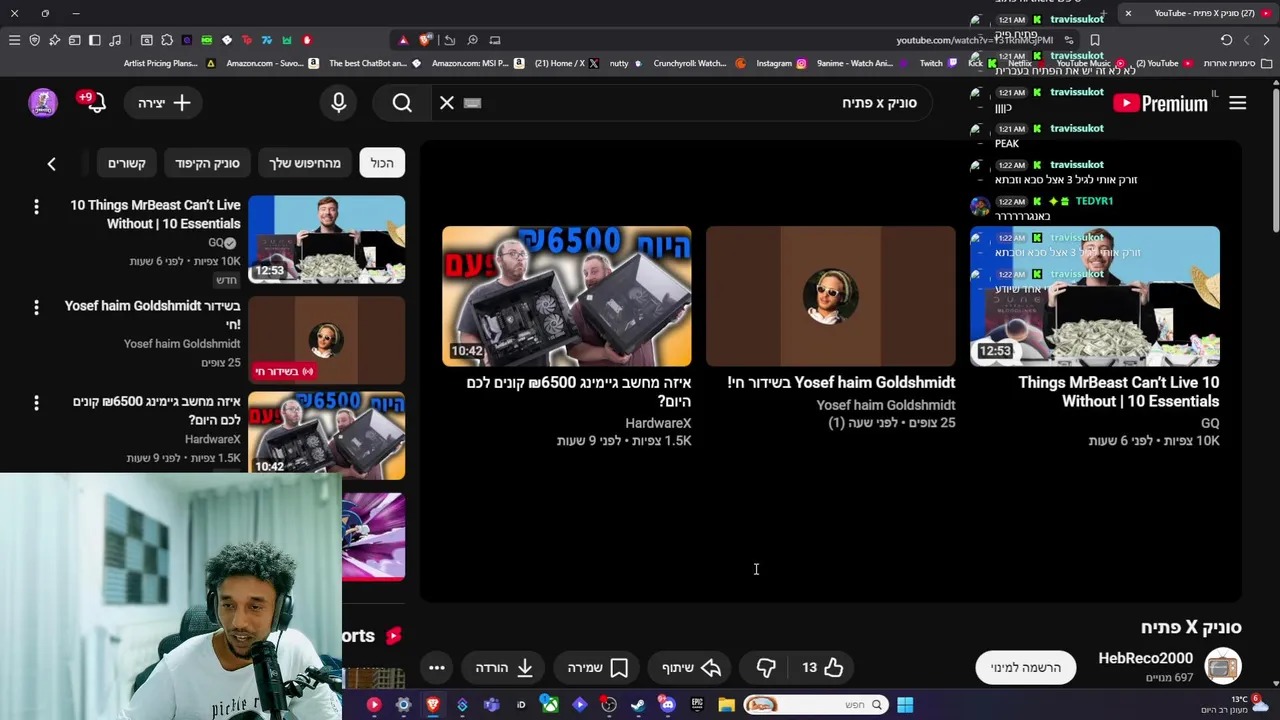
Task: Select the 'קשורים' filter chip
Action: [127, 163]
